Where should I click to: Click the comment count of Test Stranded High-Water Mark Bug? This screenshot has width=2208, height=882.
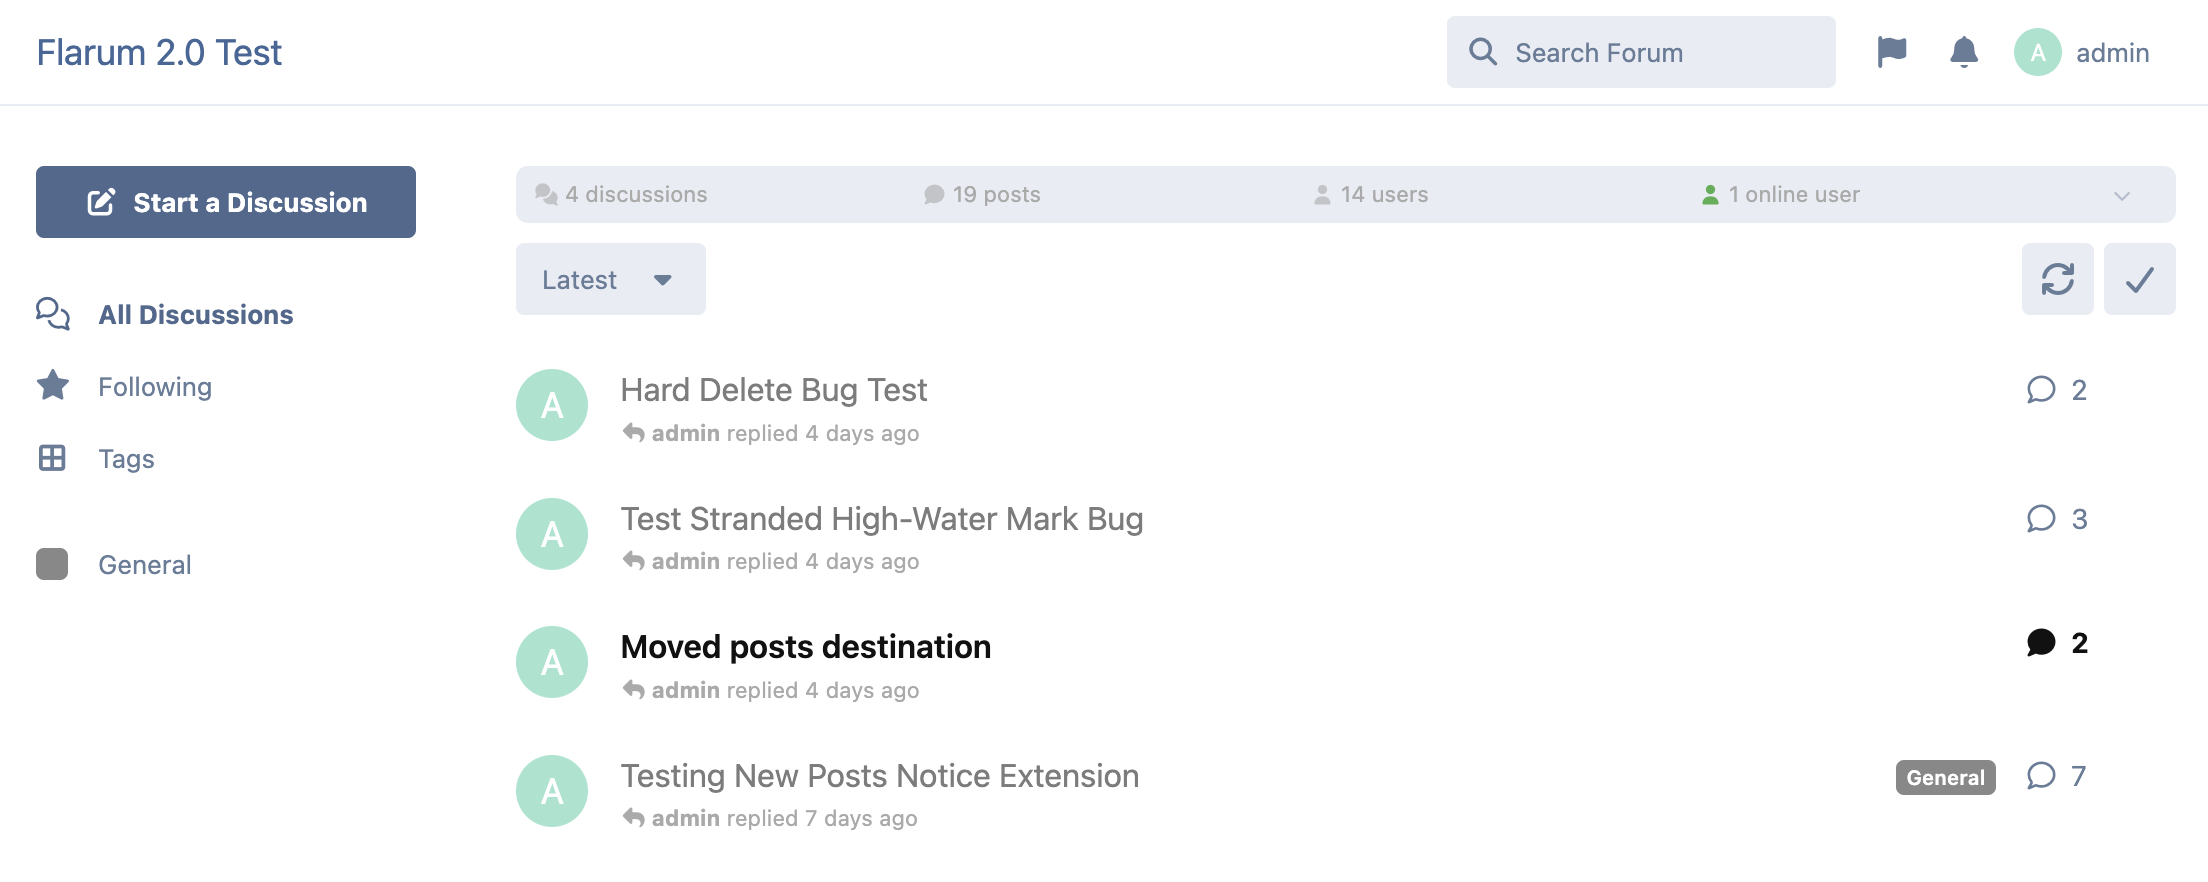pyautogui.click(x=2057, y=519)
